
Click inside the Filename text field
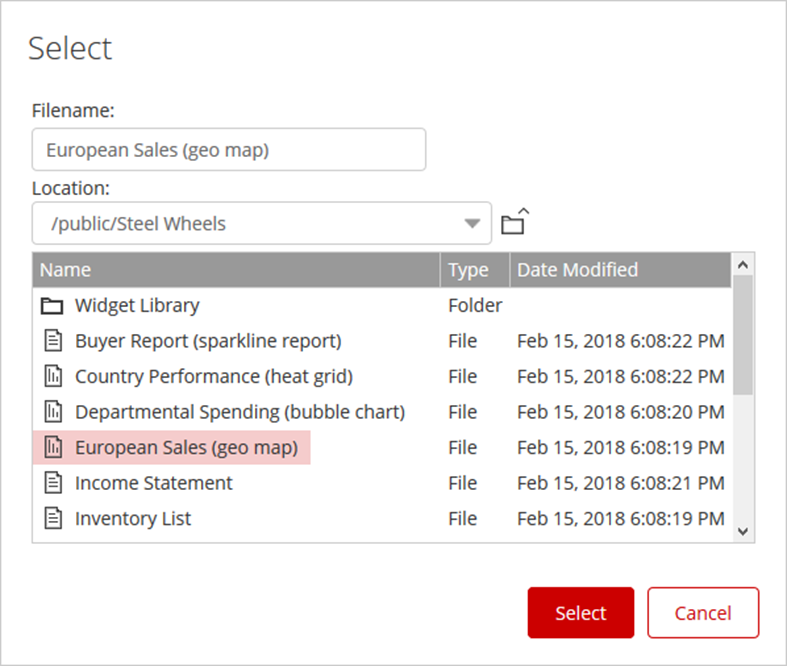(228, 150)
